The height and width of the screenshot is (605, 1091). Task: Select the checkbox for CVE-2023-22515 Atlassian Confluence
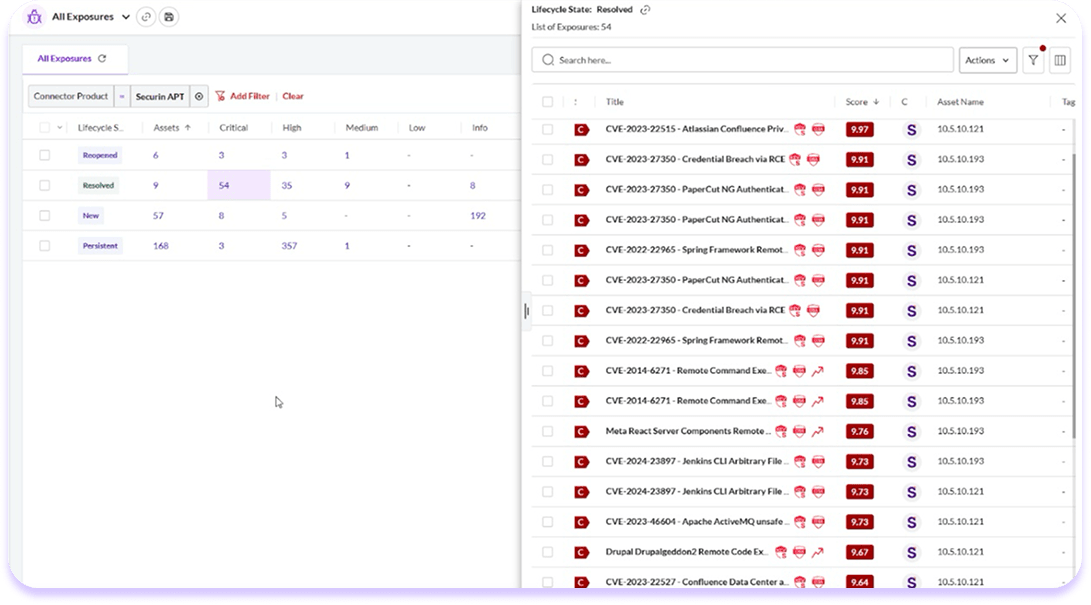[547, 129]
